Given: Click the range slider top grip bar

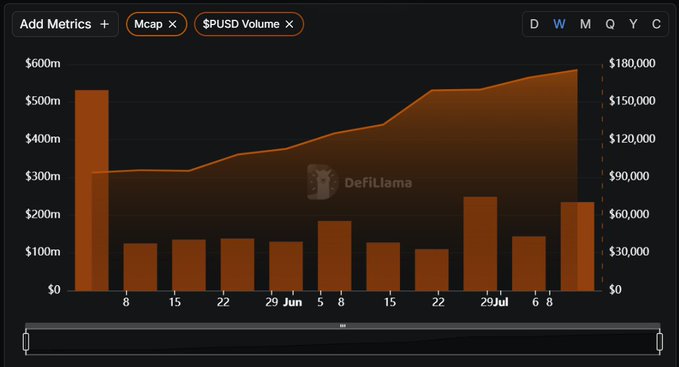Looking at the screenshot, I should pos(343,325).
